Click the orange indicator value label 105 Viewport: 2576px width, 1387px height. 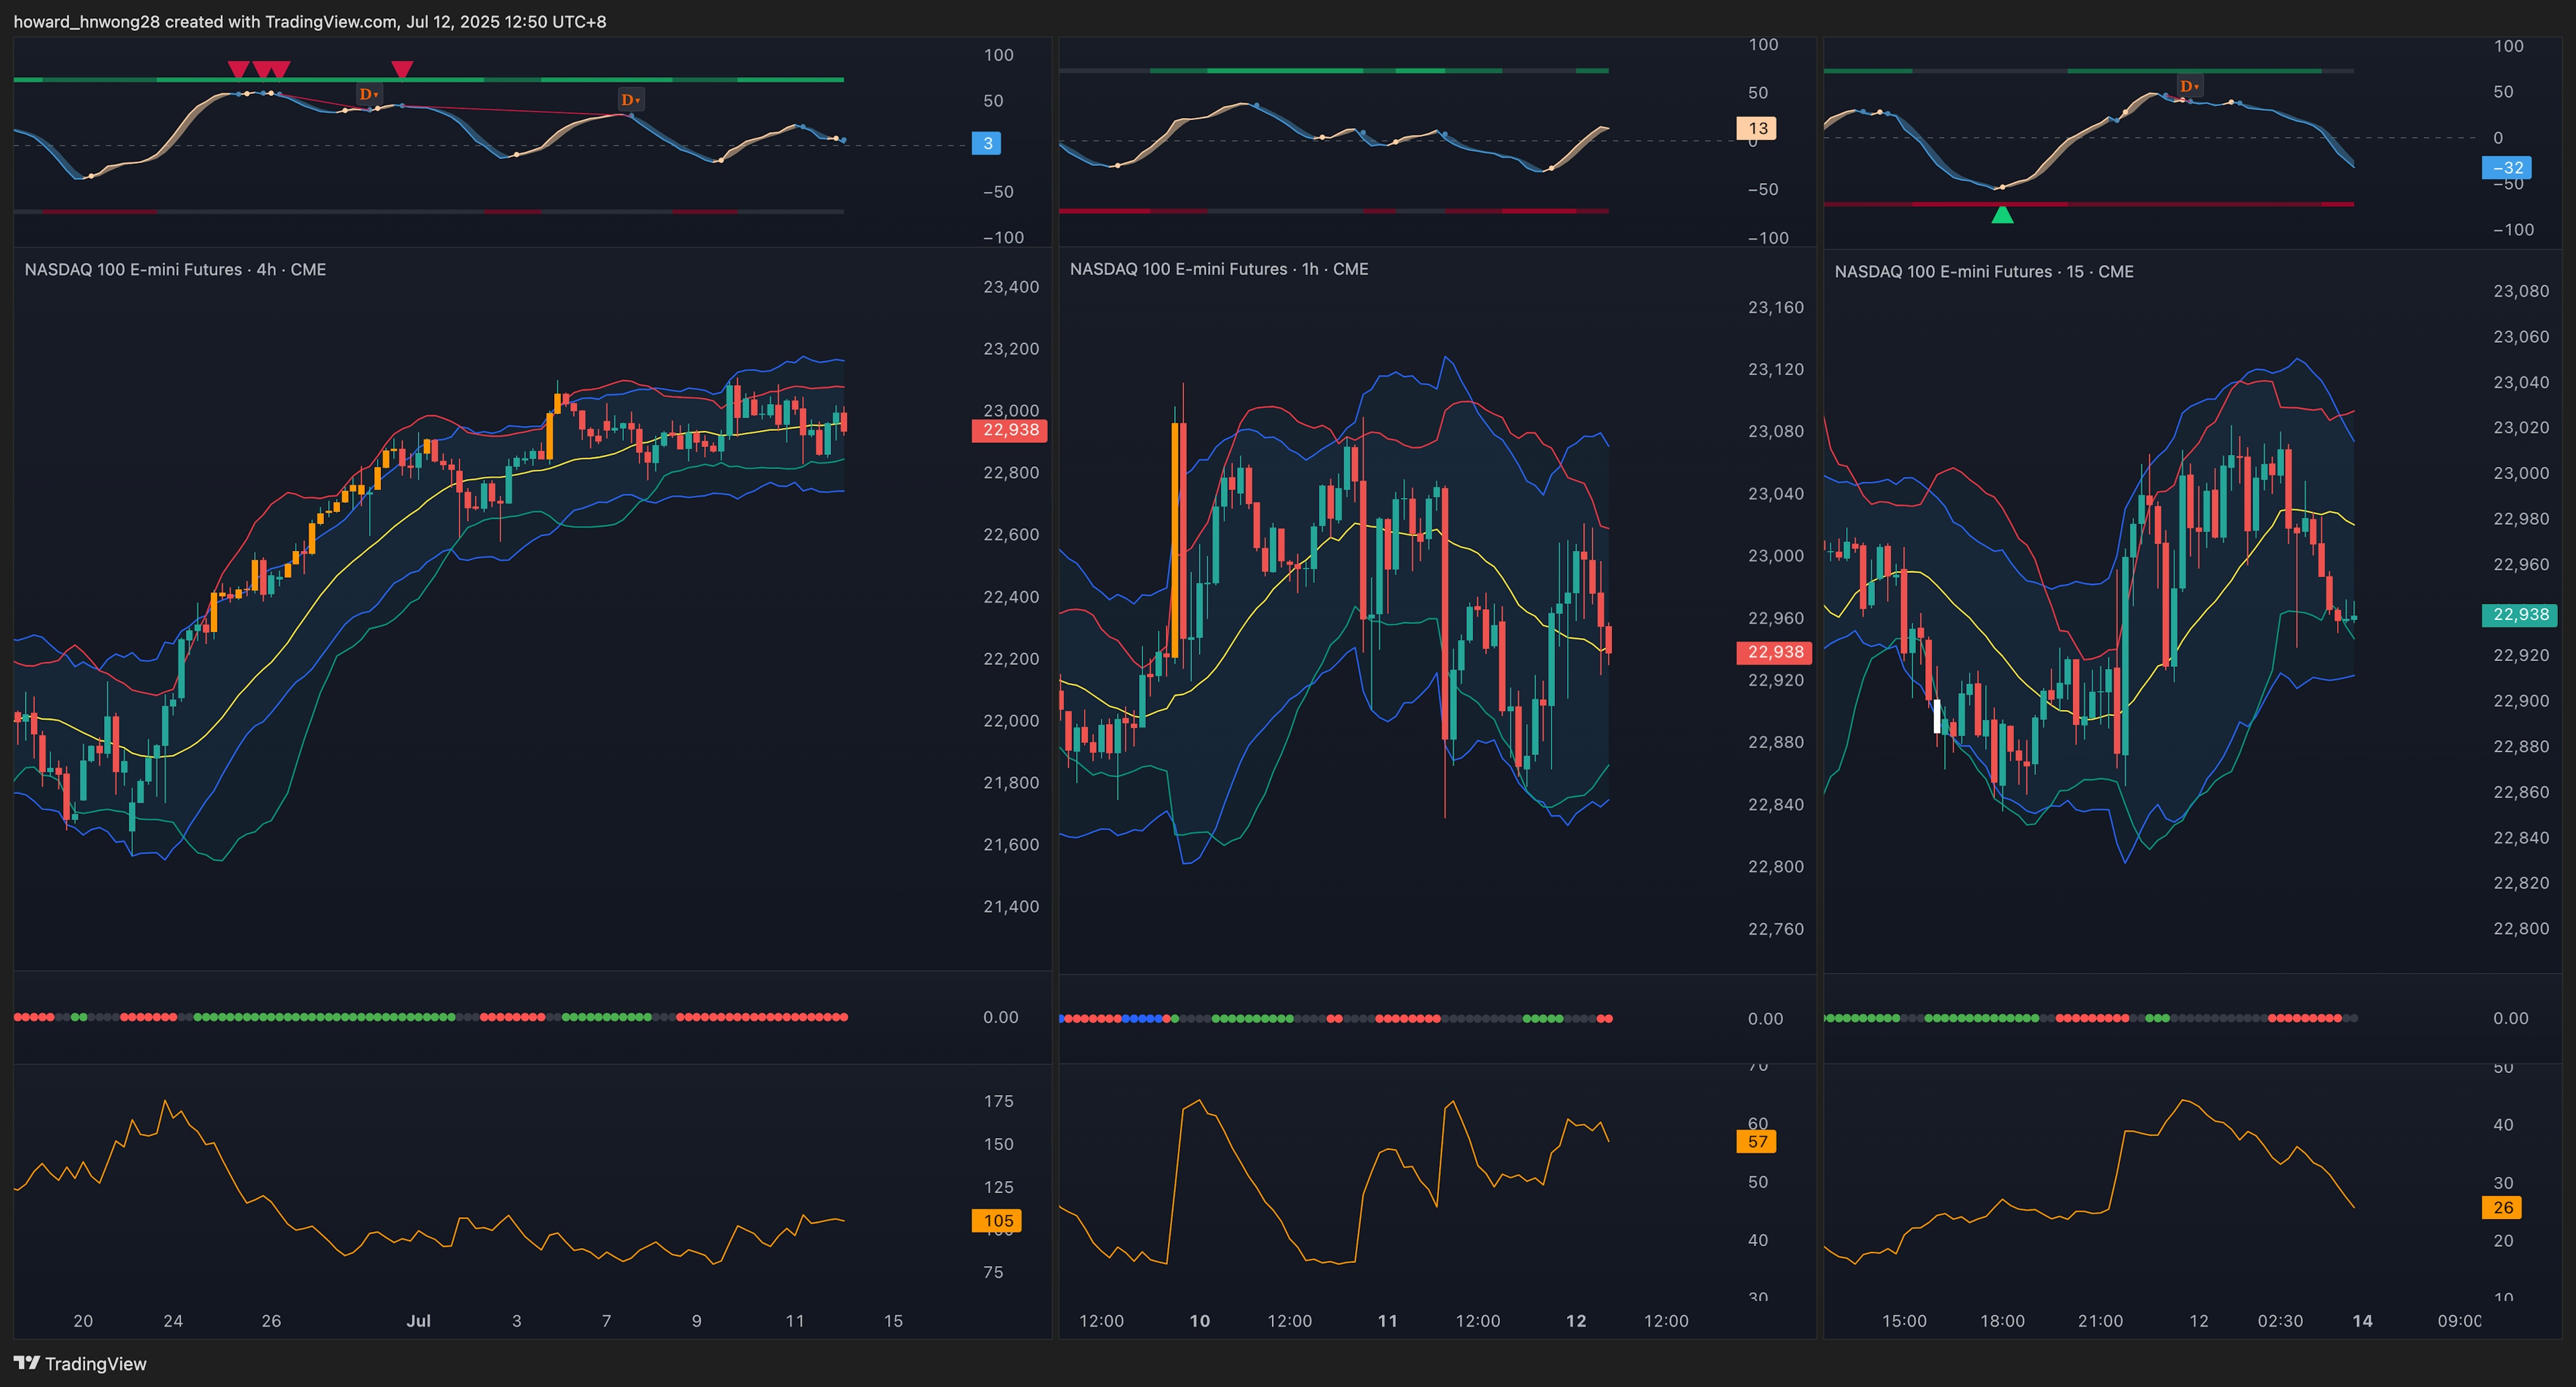pos(998,1220)
